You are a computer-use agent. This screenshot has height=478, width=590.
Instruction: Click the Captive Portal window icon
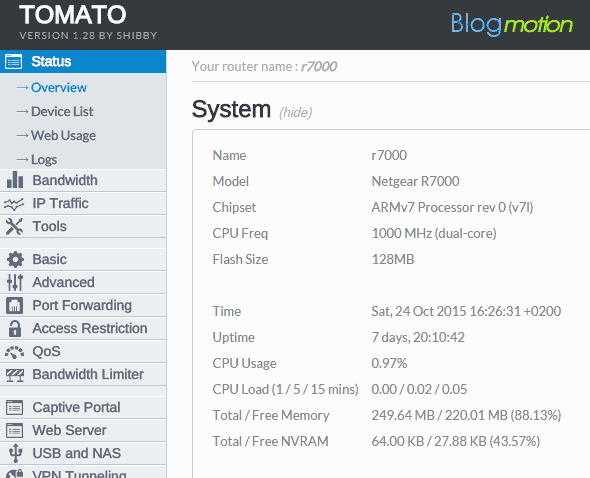(15, 408)
